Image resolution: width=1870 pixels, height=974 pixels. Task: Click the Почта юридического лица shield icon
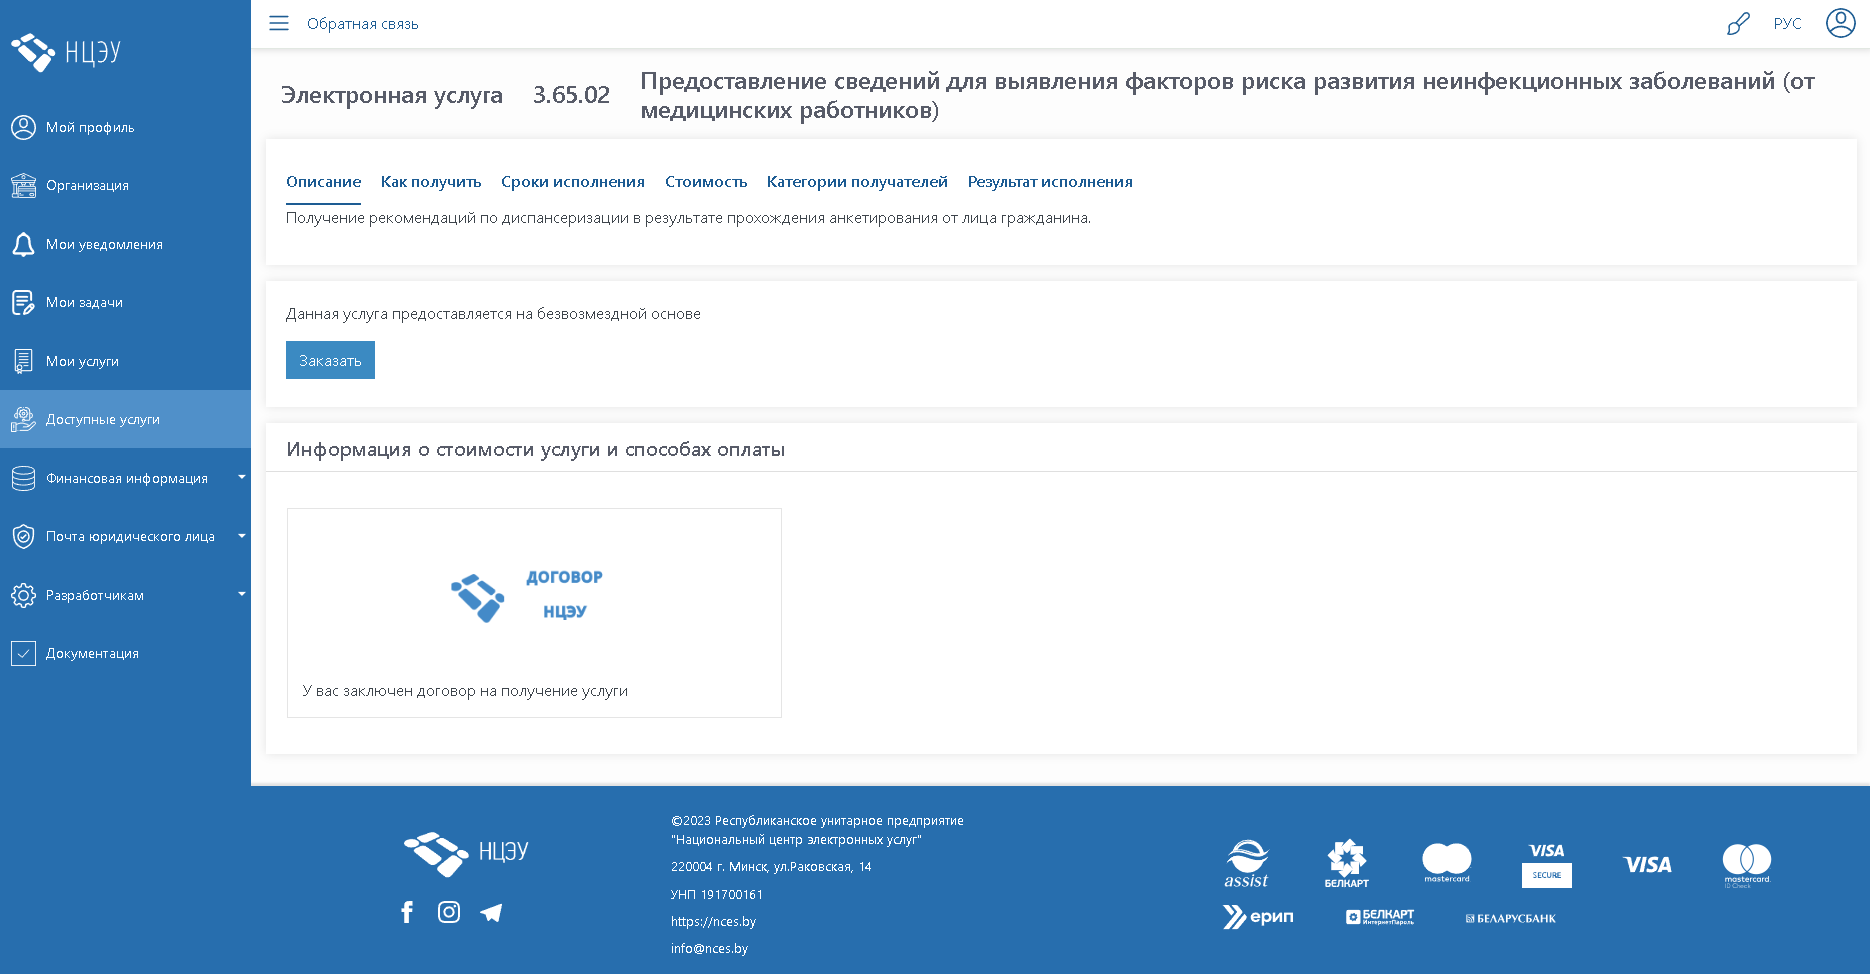pos(23,536)
